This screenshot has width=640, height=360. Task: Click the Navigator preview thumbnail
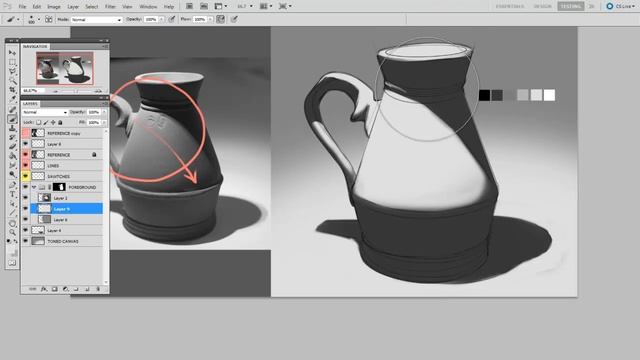click(64, 68)
